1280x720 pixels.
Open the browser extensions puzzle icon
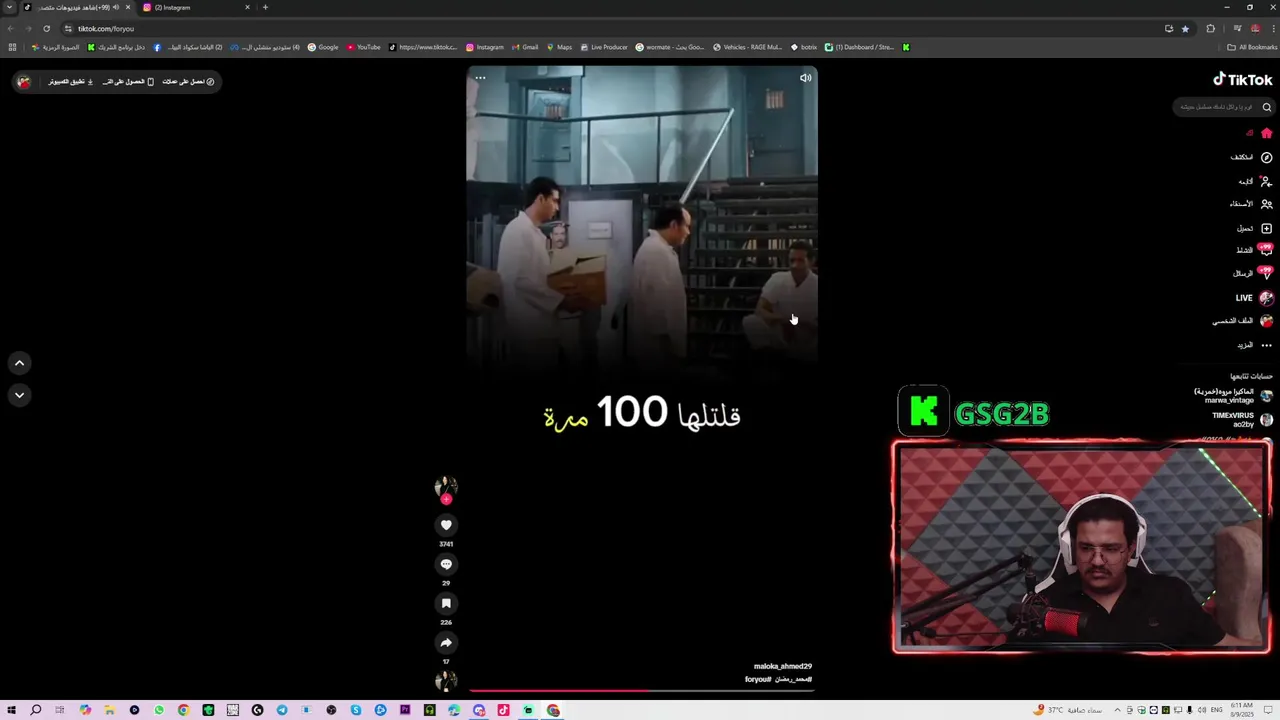point(1211,29)
